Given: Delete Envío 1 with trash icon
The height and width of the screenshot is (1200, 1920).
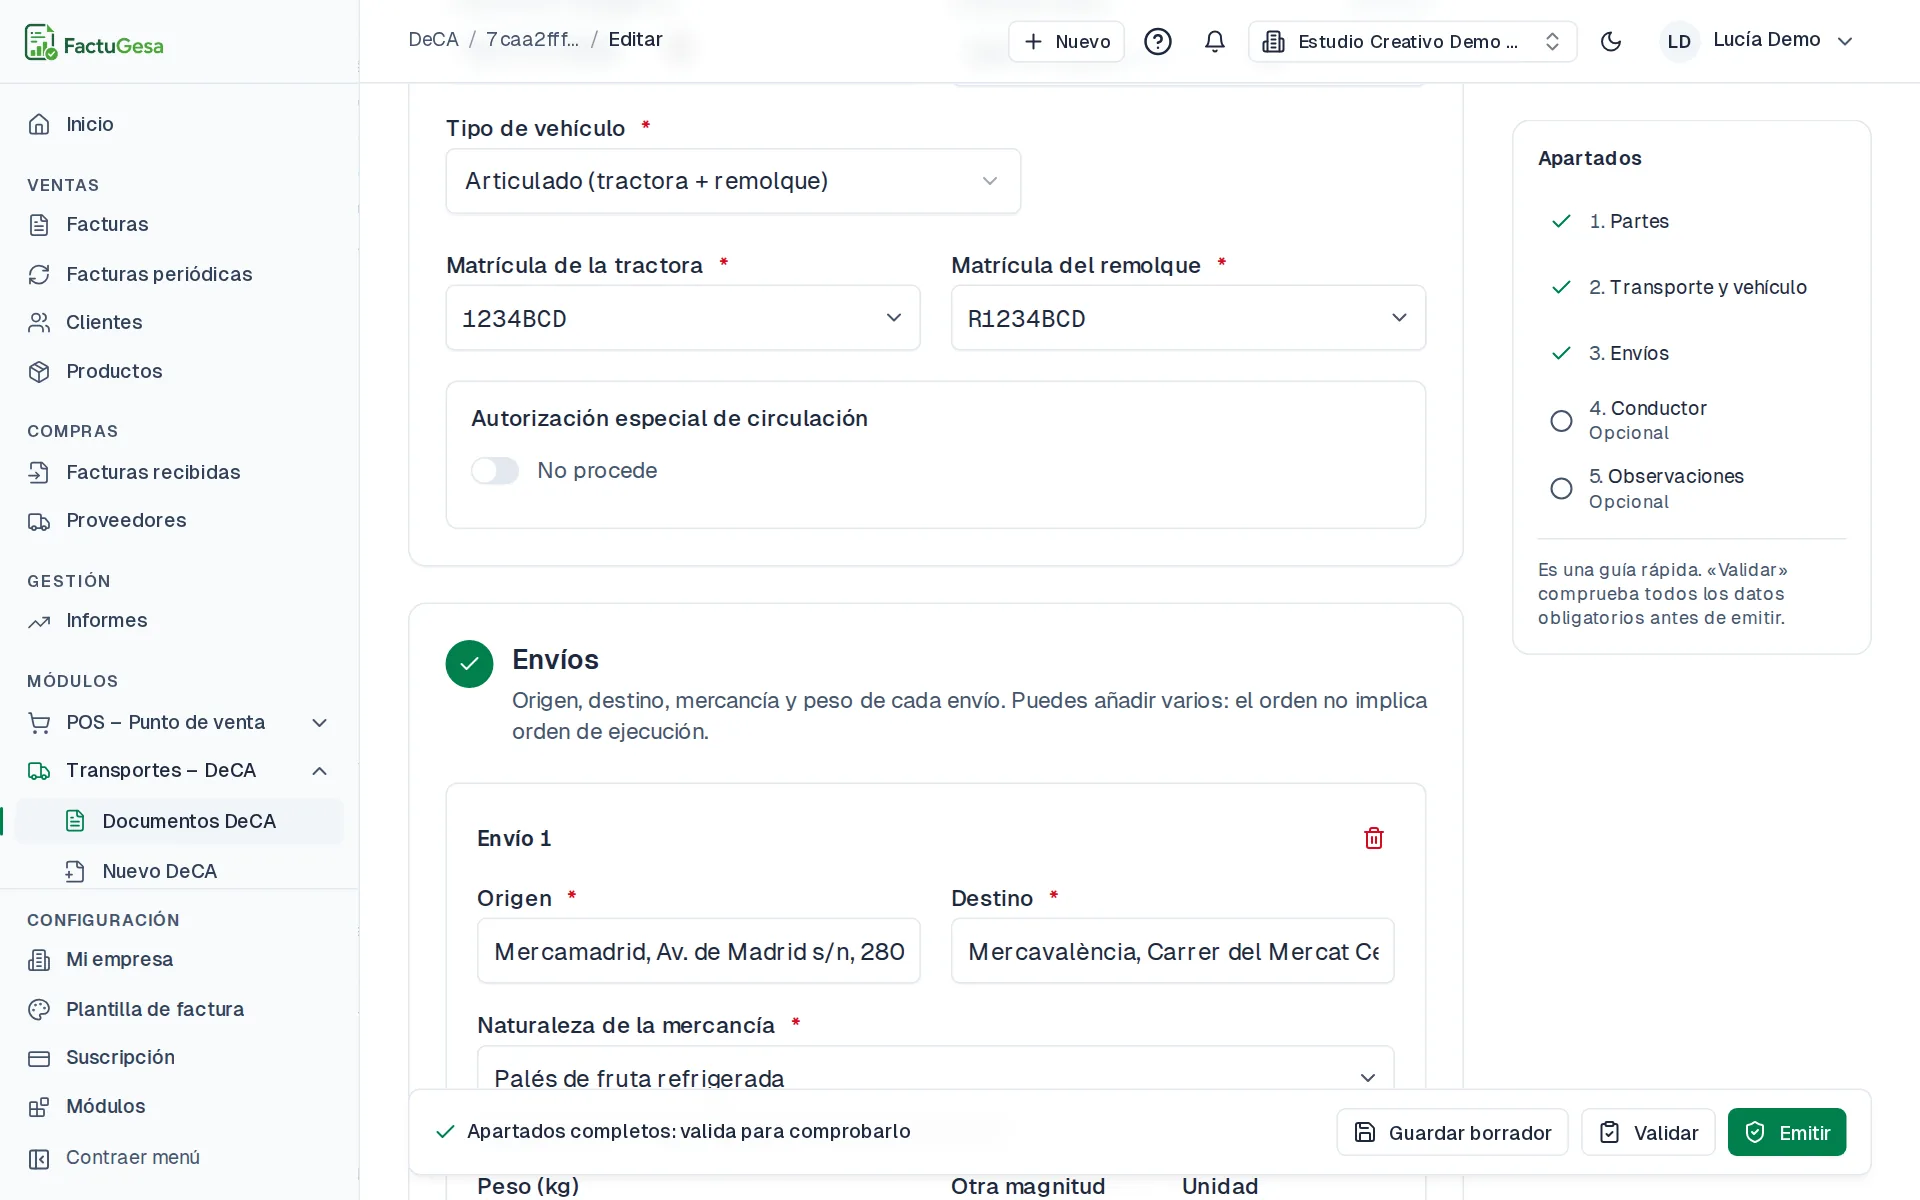Looking at the screenshot, I should 1373,838.
